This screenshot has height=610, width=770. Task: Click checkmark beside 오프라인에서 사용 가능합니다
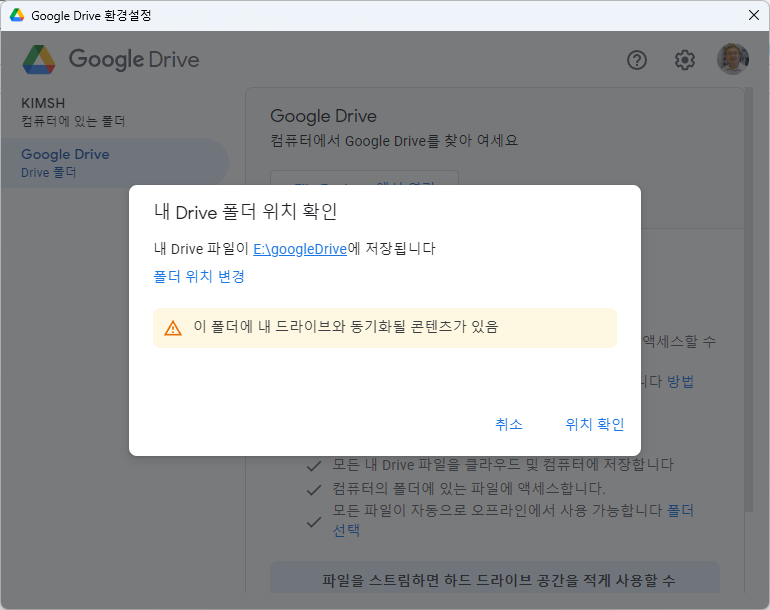coord(313,511)
